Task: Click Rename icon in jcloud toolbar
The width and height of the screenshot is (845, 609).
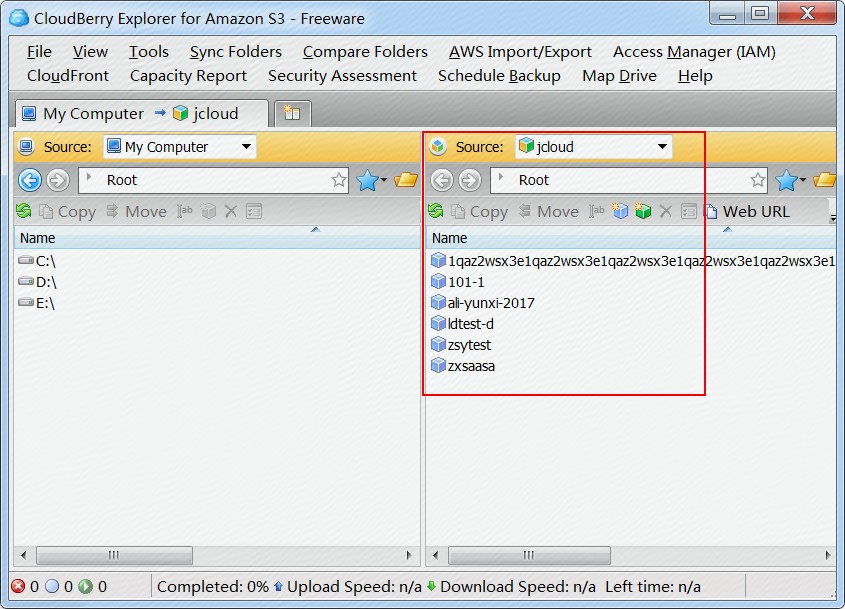Action: coord(597,211)
